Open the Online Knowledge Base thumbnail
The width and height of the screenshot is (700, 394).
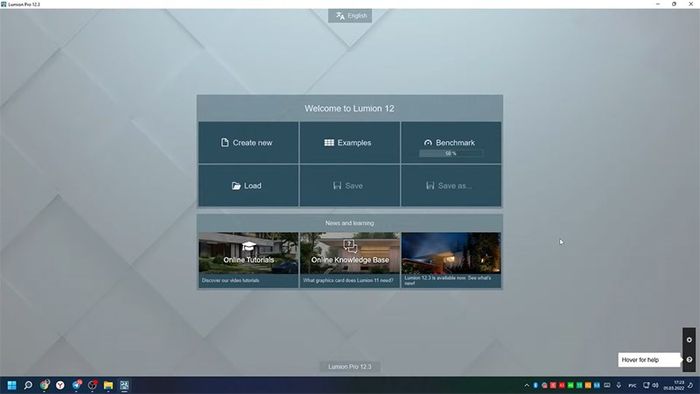click(350, 253)
